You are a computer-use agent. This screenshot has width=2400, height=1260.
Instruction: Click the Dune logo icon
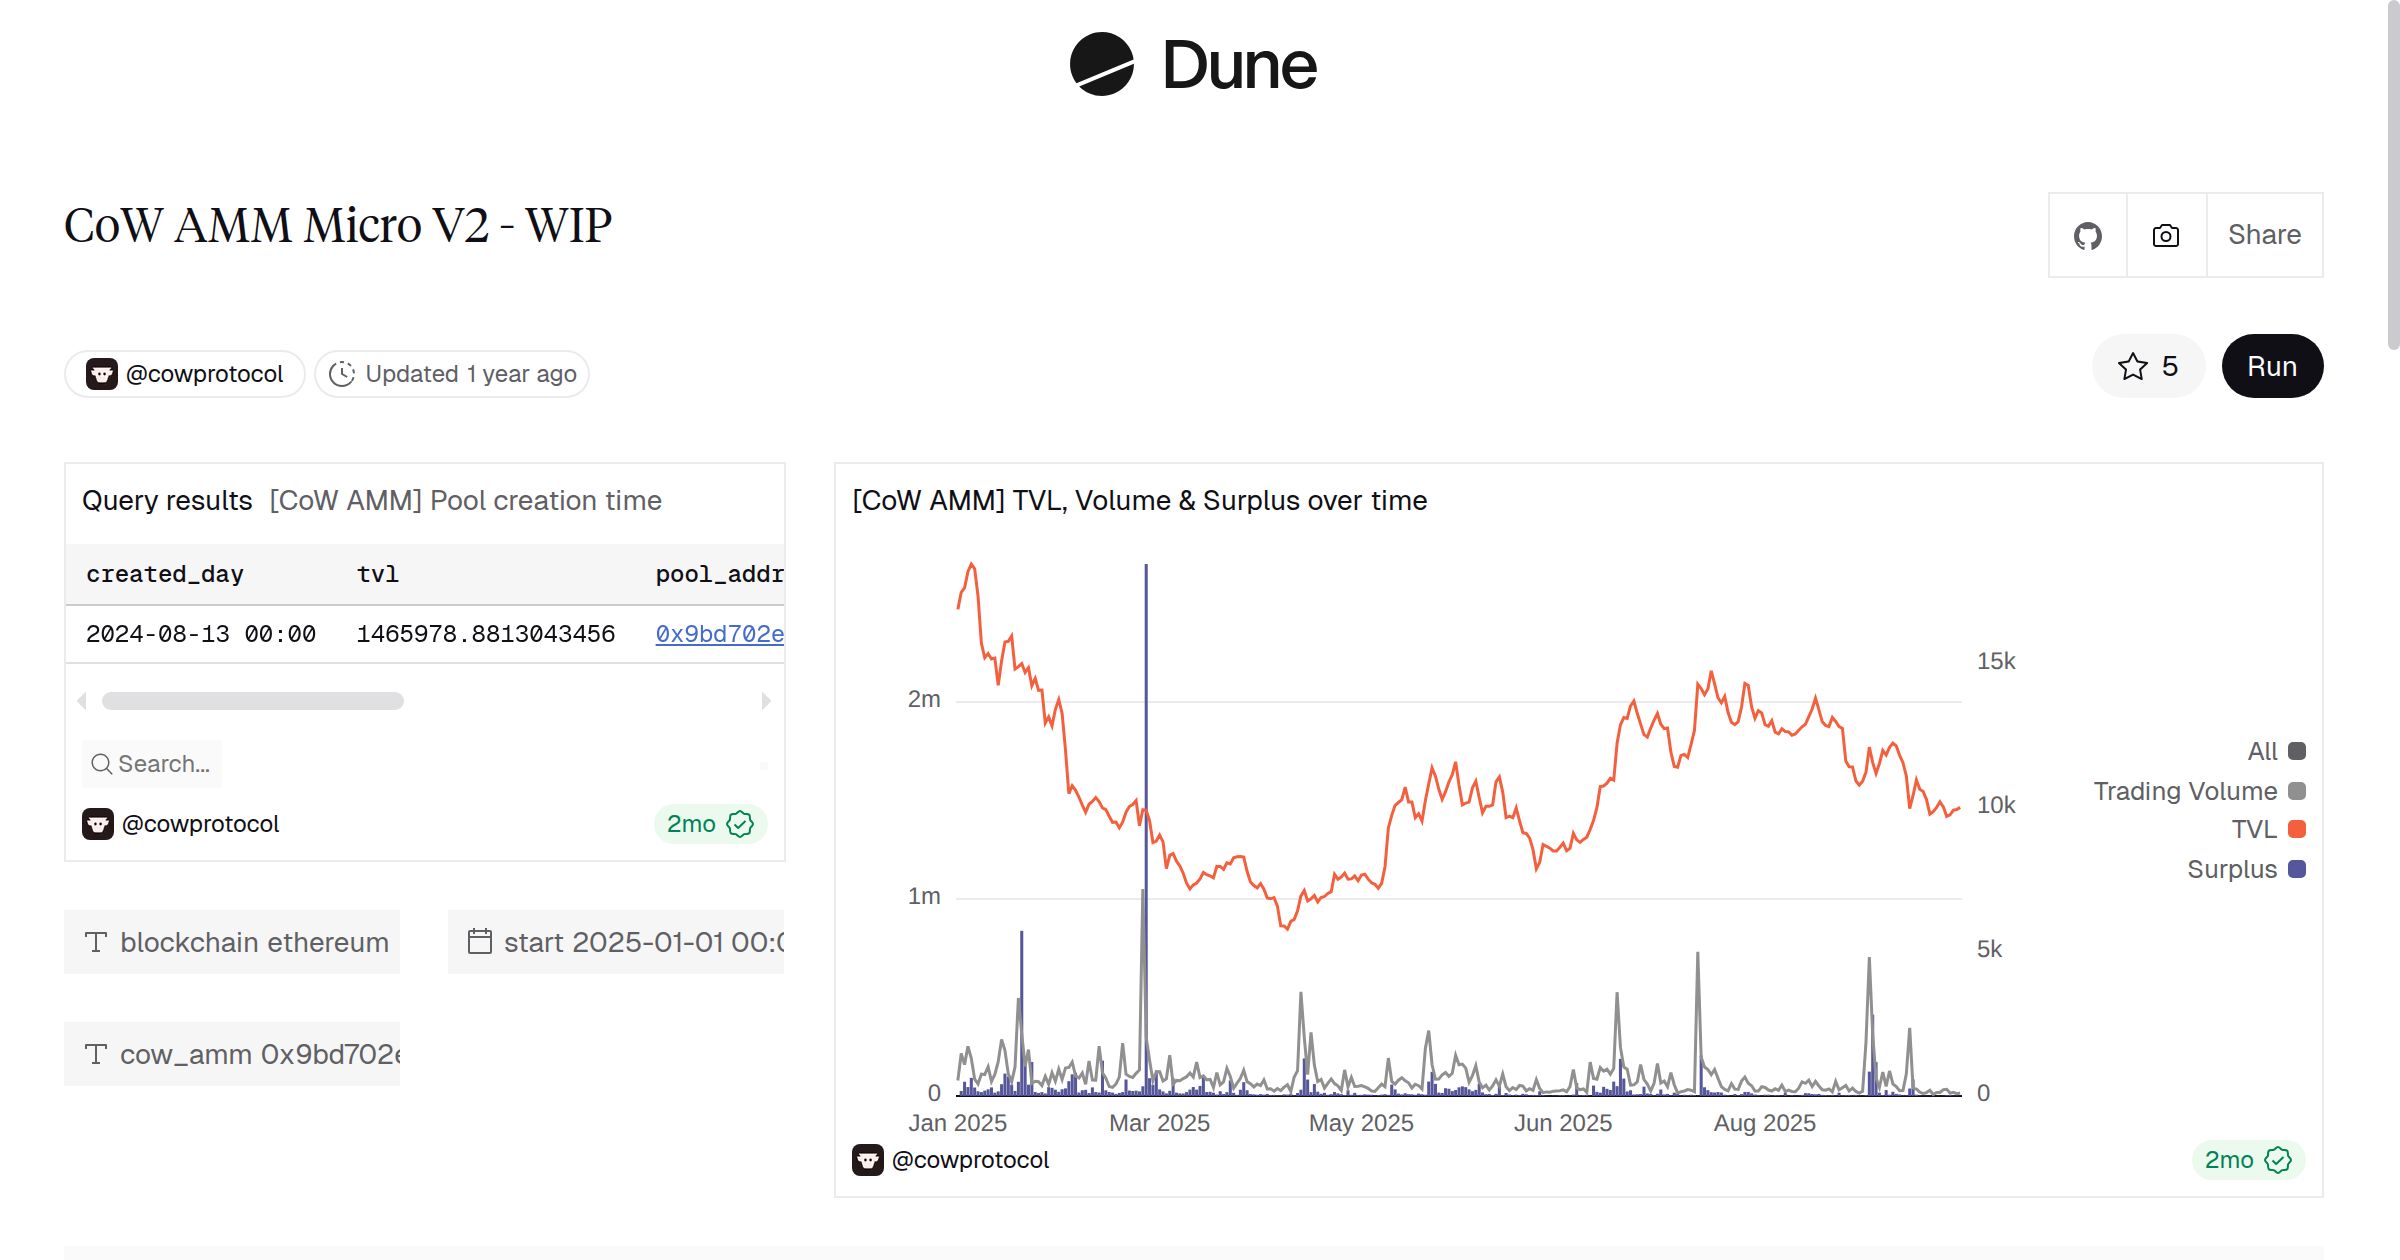point(1101,65)
